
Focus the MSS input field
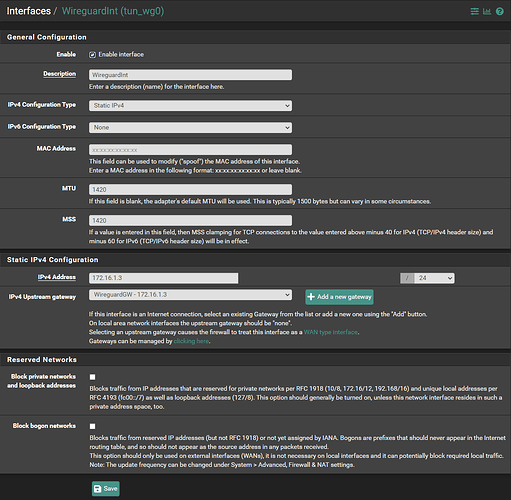[x=190, y=220]
